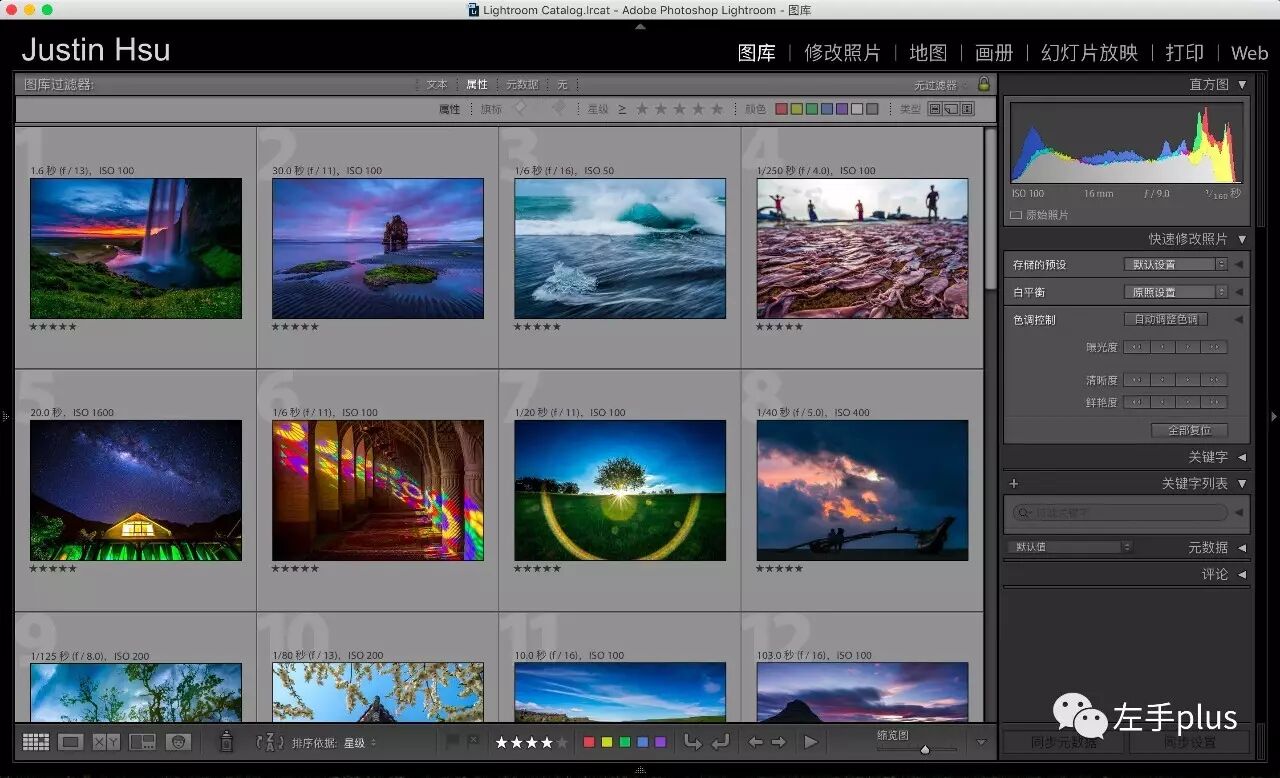This screenshot has width=1280, height=778.
Task: Click Sync Metadata (同步元数据) button
Action: [1063, 742]
